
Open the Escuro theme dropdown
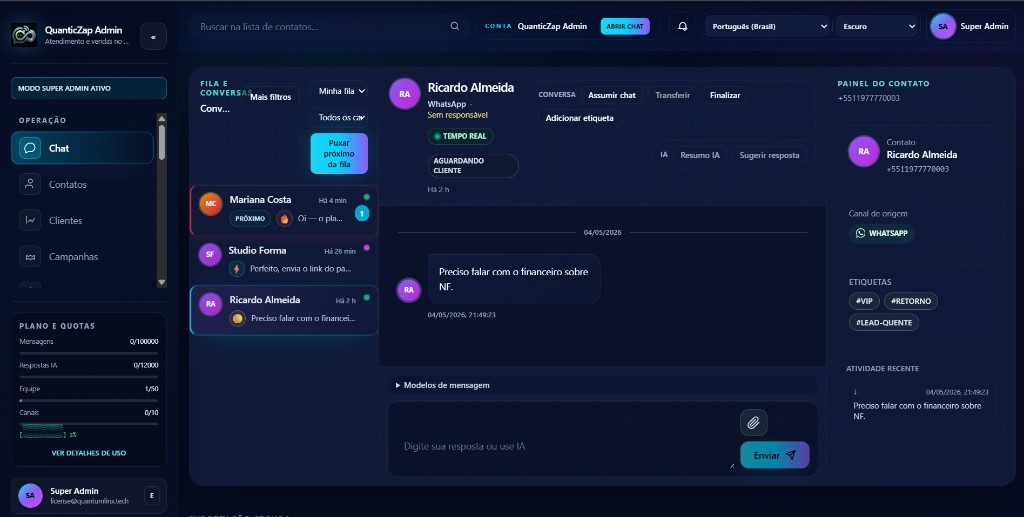click(877, 27)
